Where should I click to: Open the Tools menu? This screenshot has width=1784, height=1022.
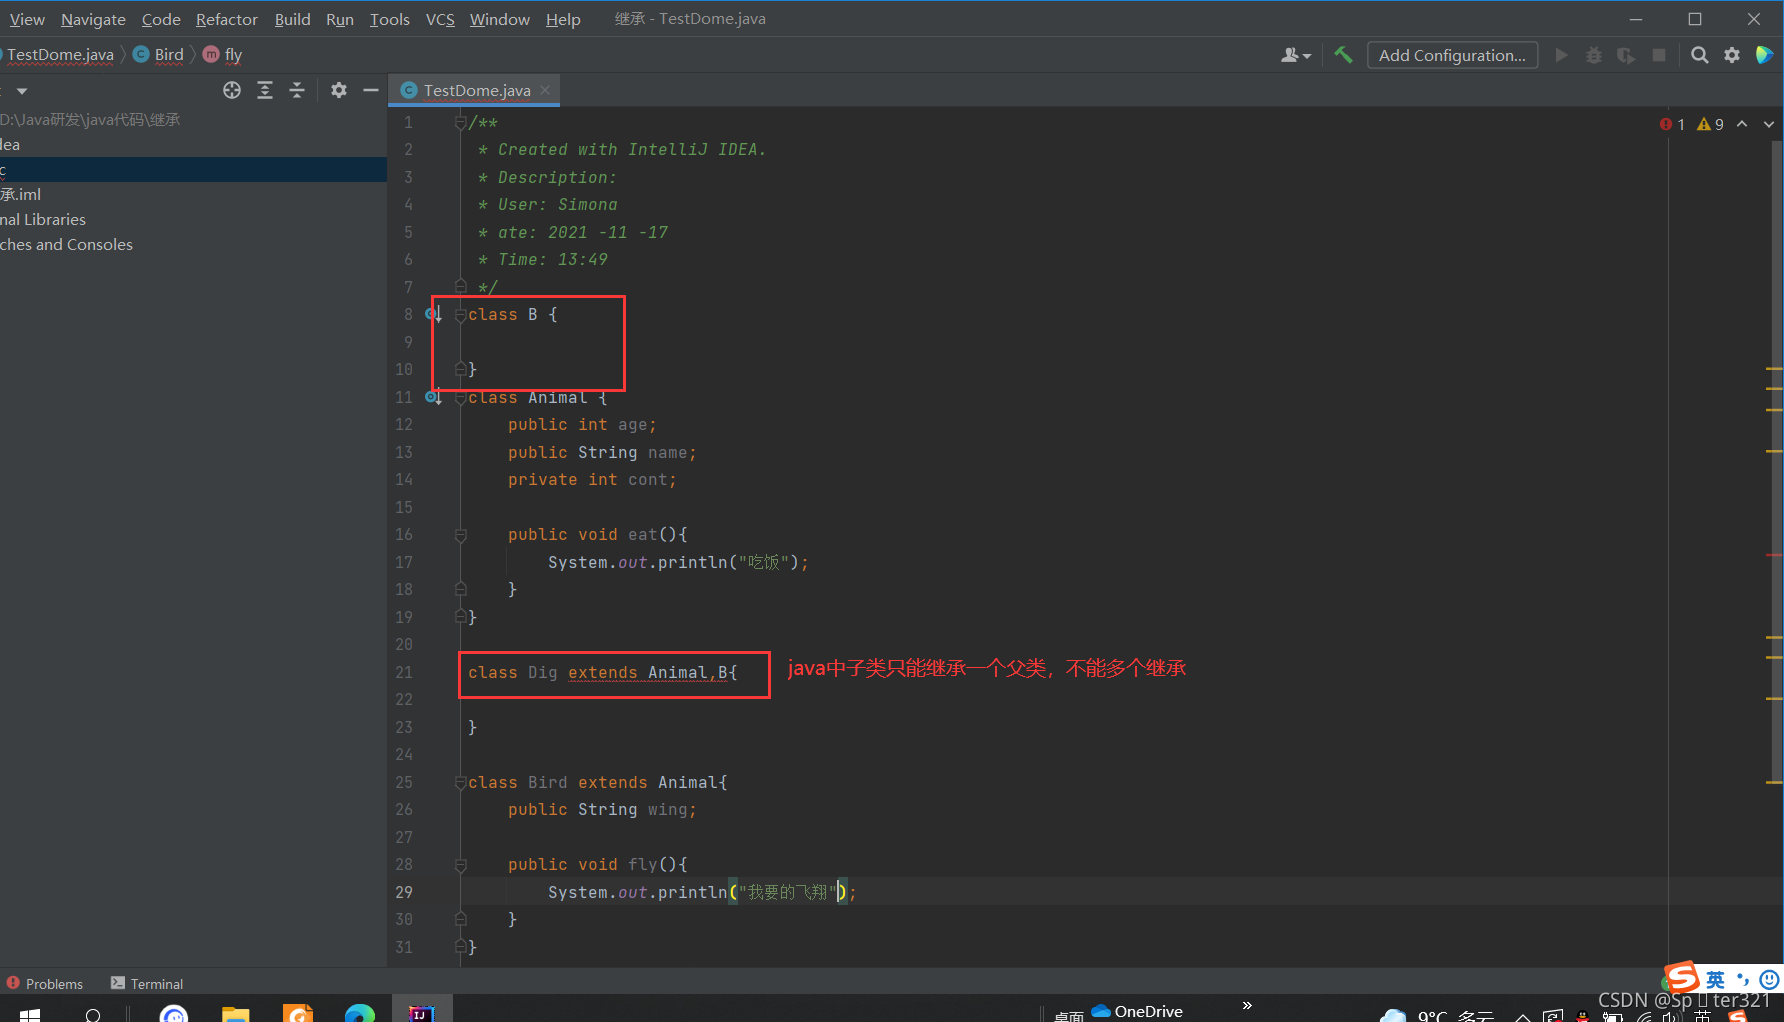point(389,19)
